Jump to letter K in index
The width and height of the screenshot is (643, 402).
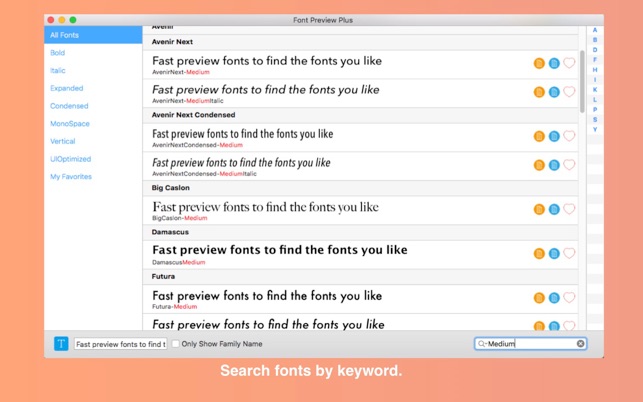tap(595, 89)
